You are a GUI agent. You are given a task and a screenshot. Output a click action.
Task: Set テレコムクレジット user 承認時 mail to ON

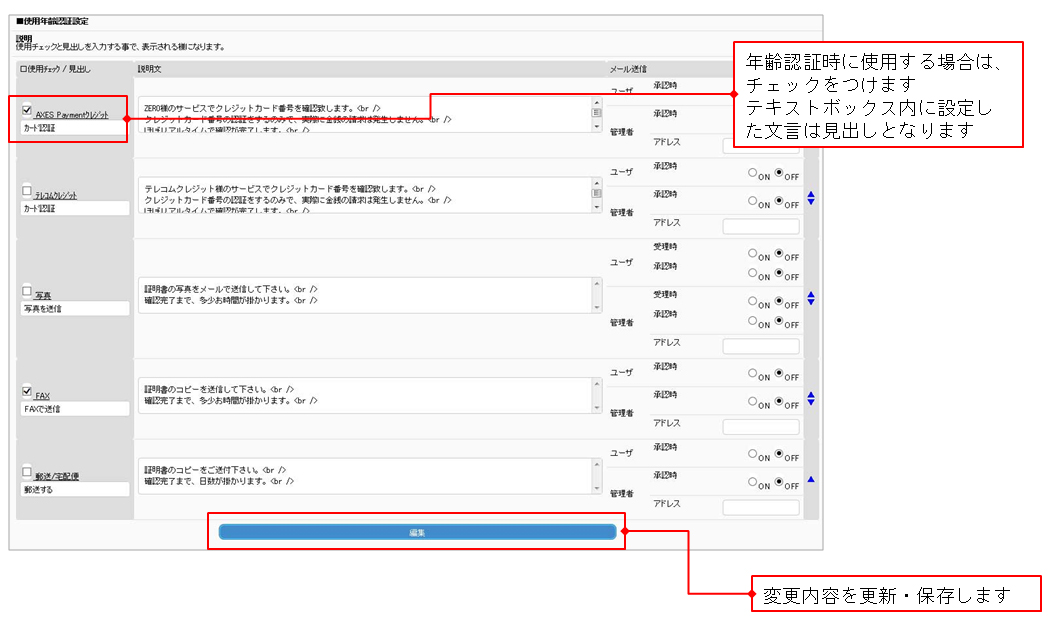click(753, 172)
